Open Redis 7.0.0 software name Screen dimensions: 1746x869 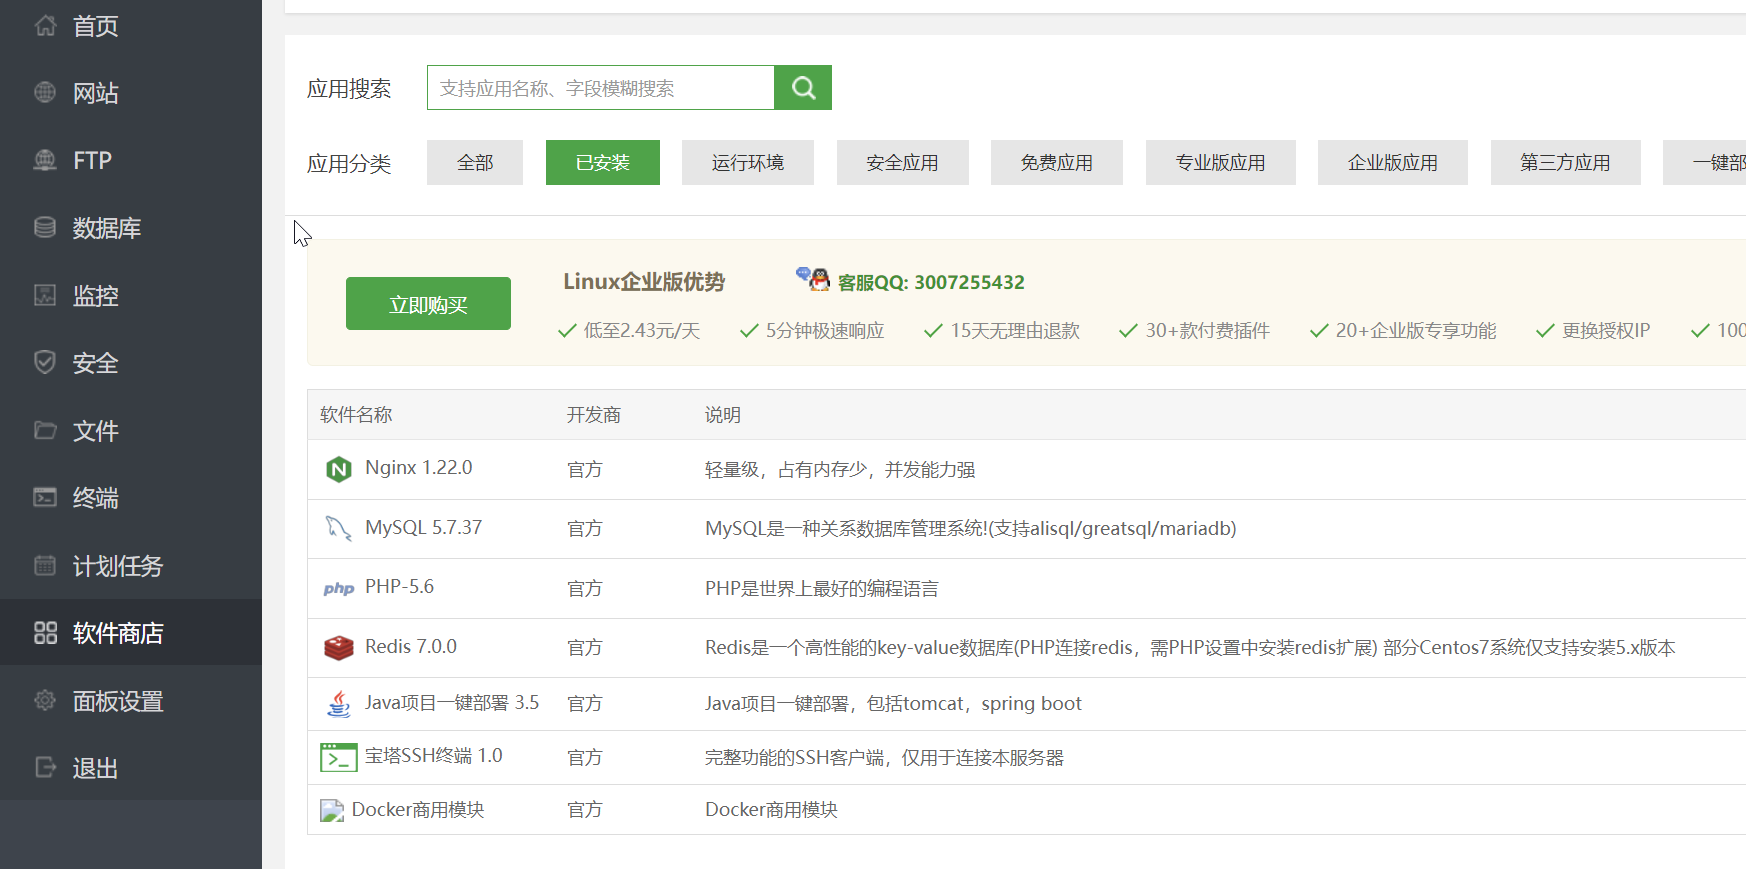pyautogui.click(x=411, y=647)
